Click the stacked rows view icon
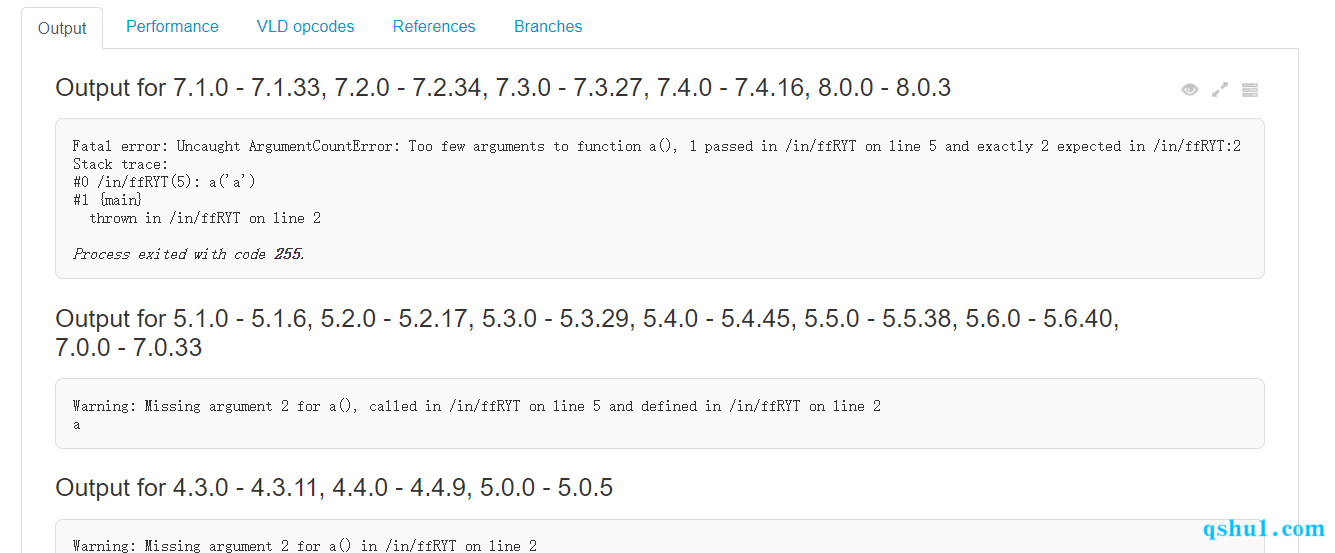 coord(1250,90)
